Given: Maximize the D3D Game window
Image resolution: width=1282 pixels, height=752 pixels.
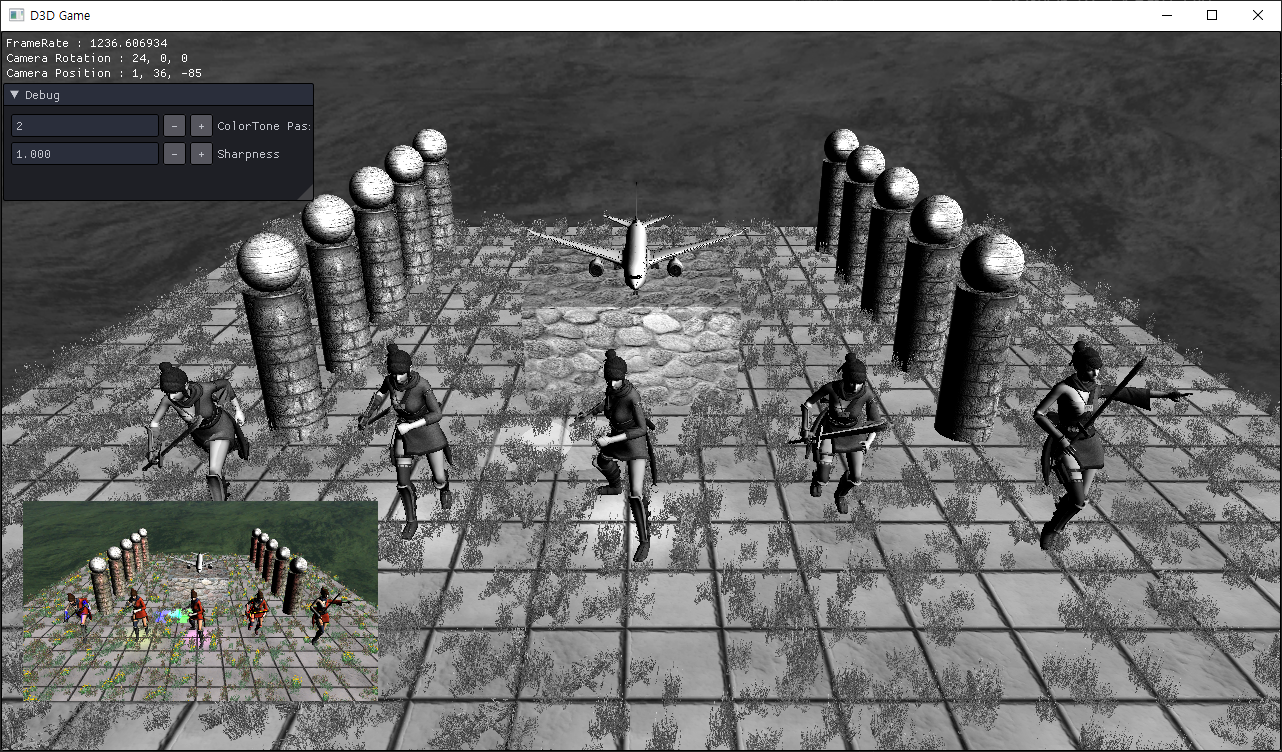Looking at the screenshot, I should coord(1212,15).
